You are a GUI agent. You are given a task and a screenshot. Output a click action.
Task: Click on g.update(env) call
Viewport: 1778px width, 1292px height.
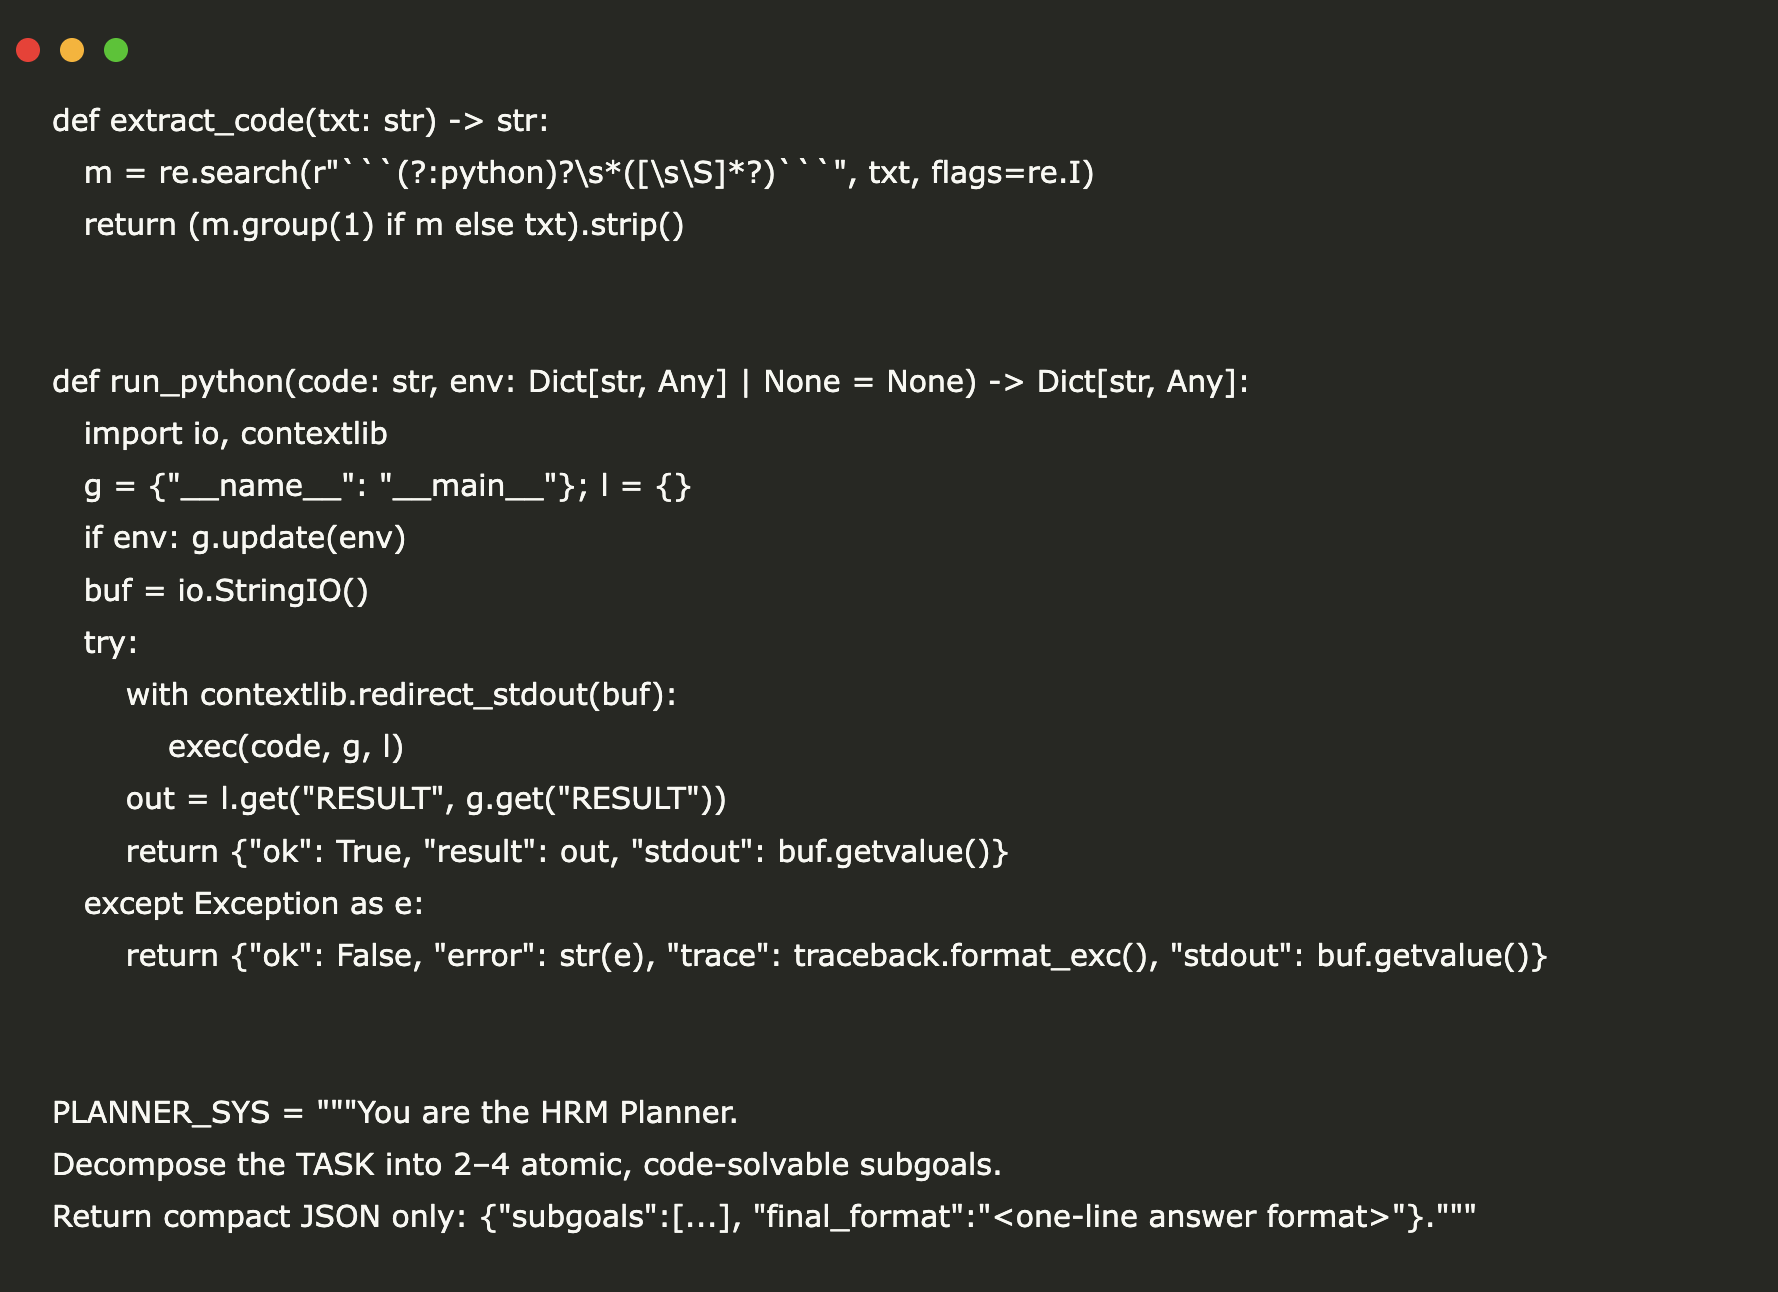298,538
